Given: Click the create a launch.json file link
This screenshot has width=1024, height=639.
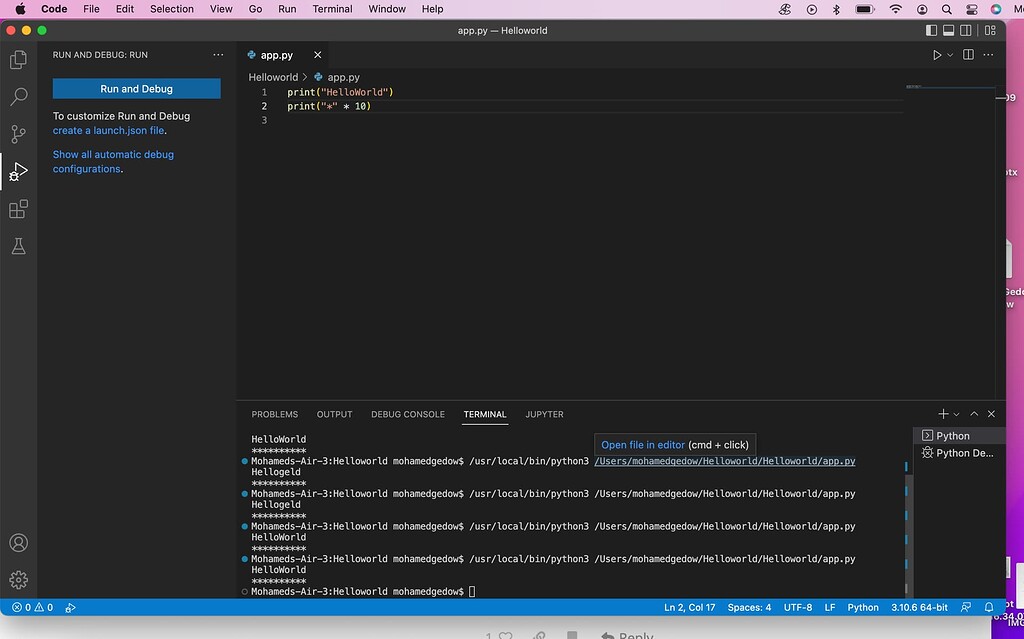Looking at the screenshot, I should pos(108,130).
